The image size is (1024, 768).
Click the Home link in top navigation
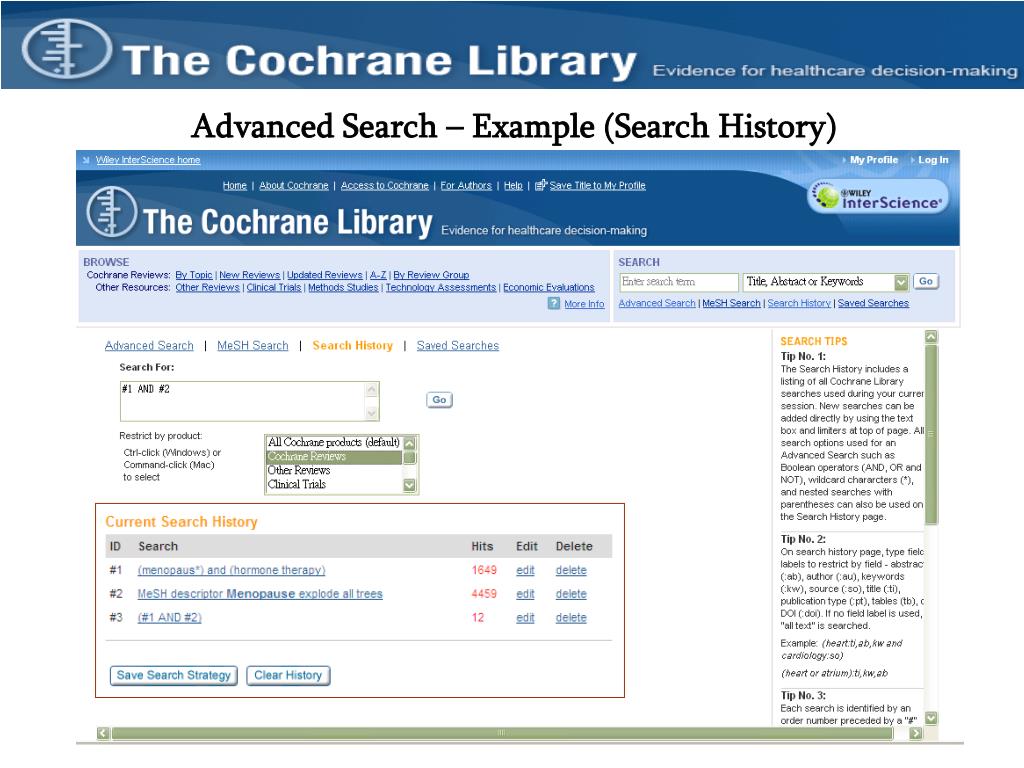(234, 185)
